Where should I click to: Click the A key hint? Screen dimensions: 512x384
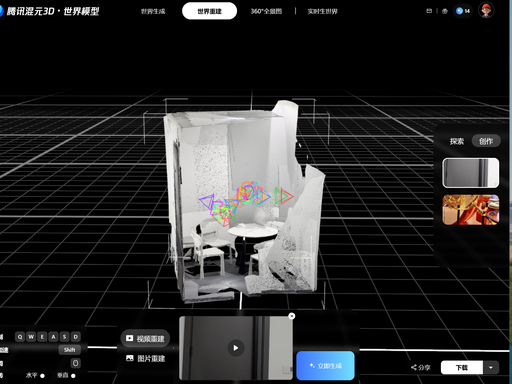click(53, 337)
